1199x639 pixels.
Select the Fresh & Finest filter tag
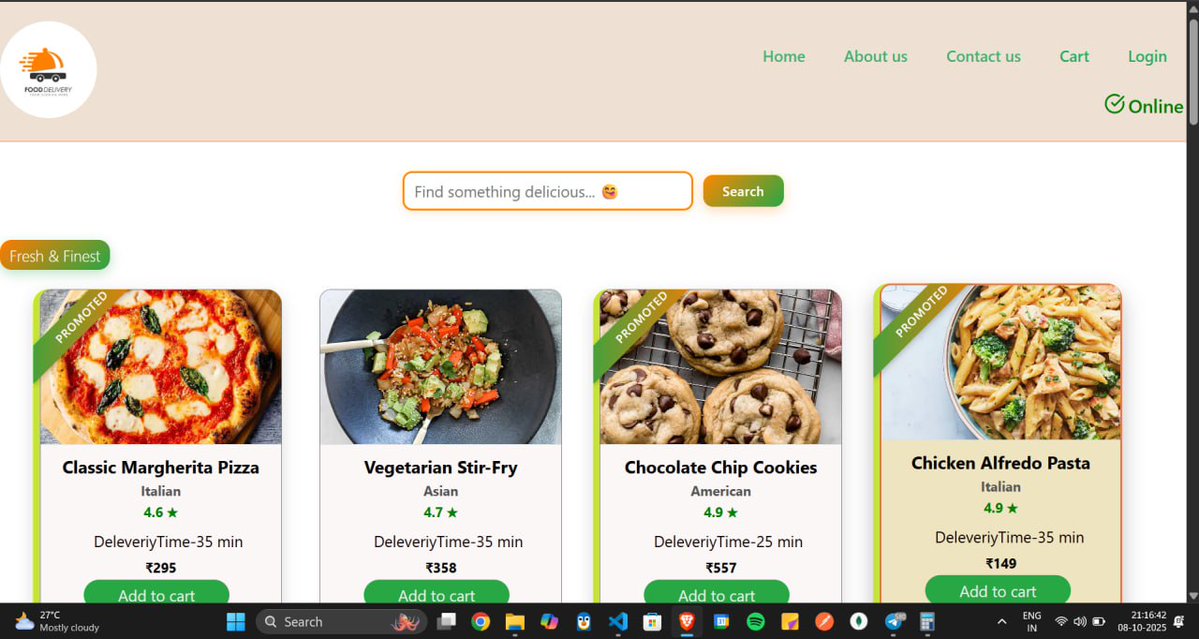click(55, 255)
